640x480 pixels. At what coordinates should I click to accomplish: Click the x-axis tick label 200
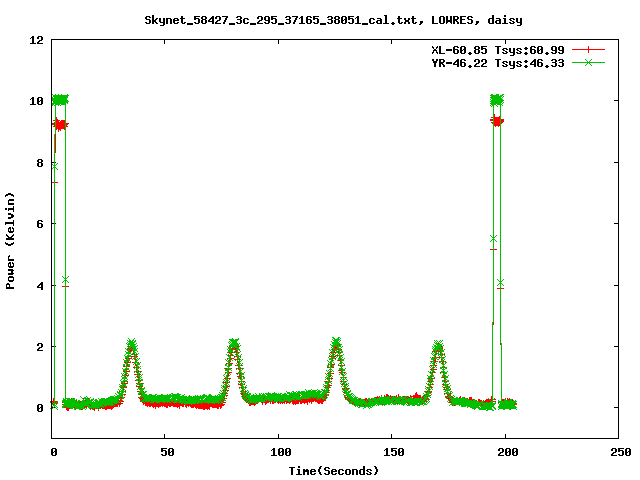click(508, 452)
